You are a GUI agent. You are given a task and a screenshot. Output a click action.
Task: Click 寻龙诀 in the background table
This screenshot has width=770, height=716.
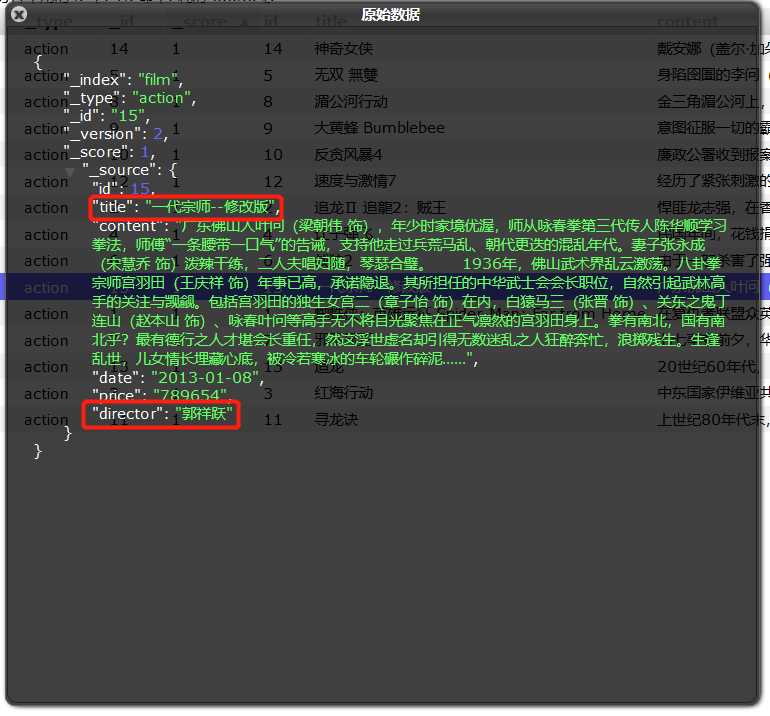pos(336,419)
